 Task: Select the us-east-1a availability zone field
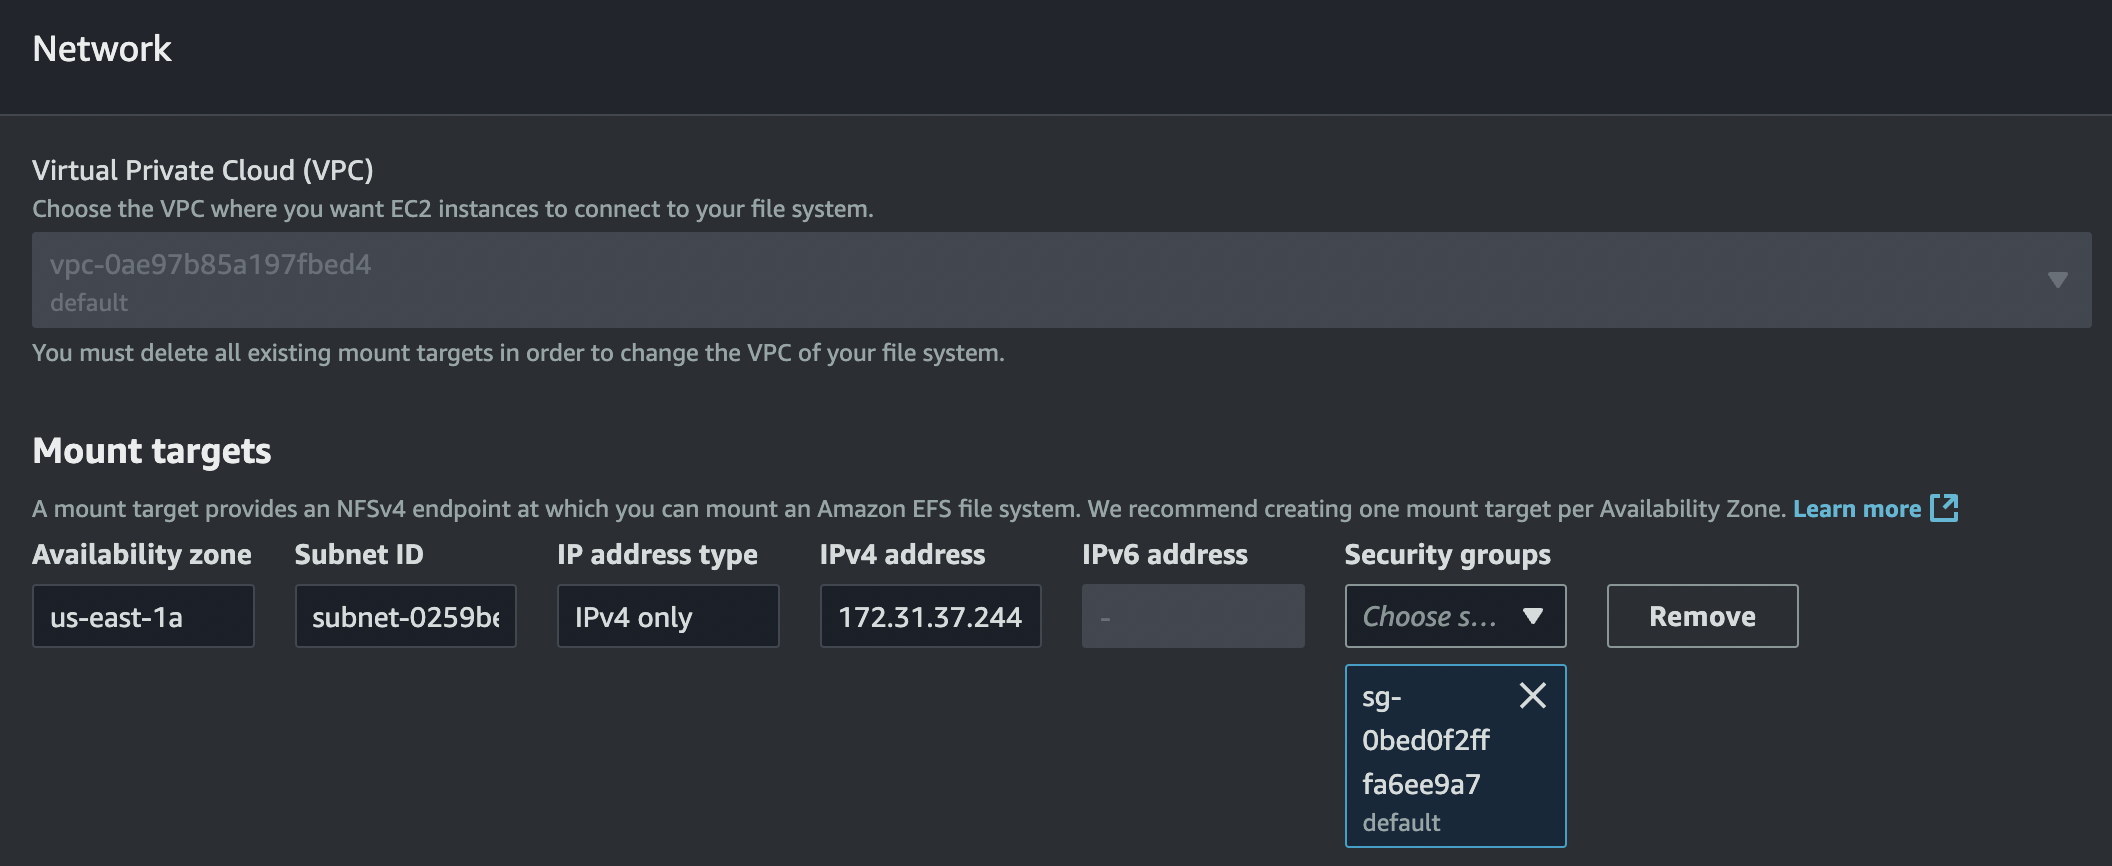(143, 617)
